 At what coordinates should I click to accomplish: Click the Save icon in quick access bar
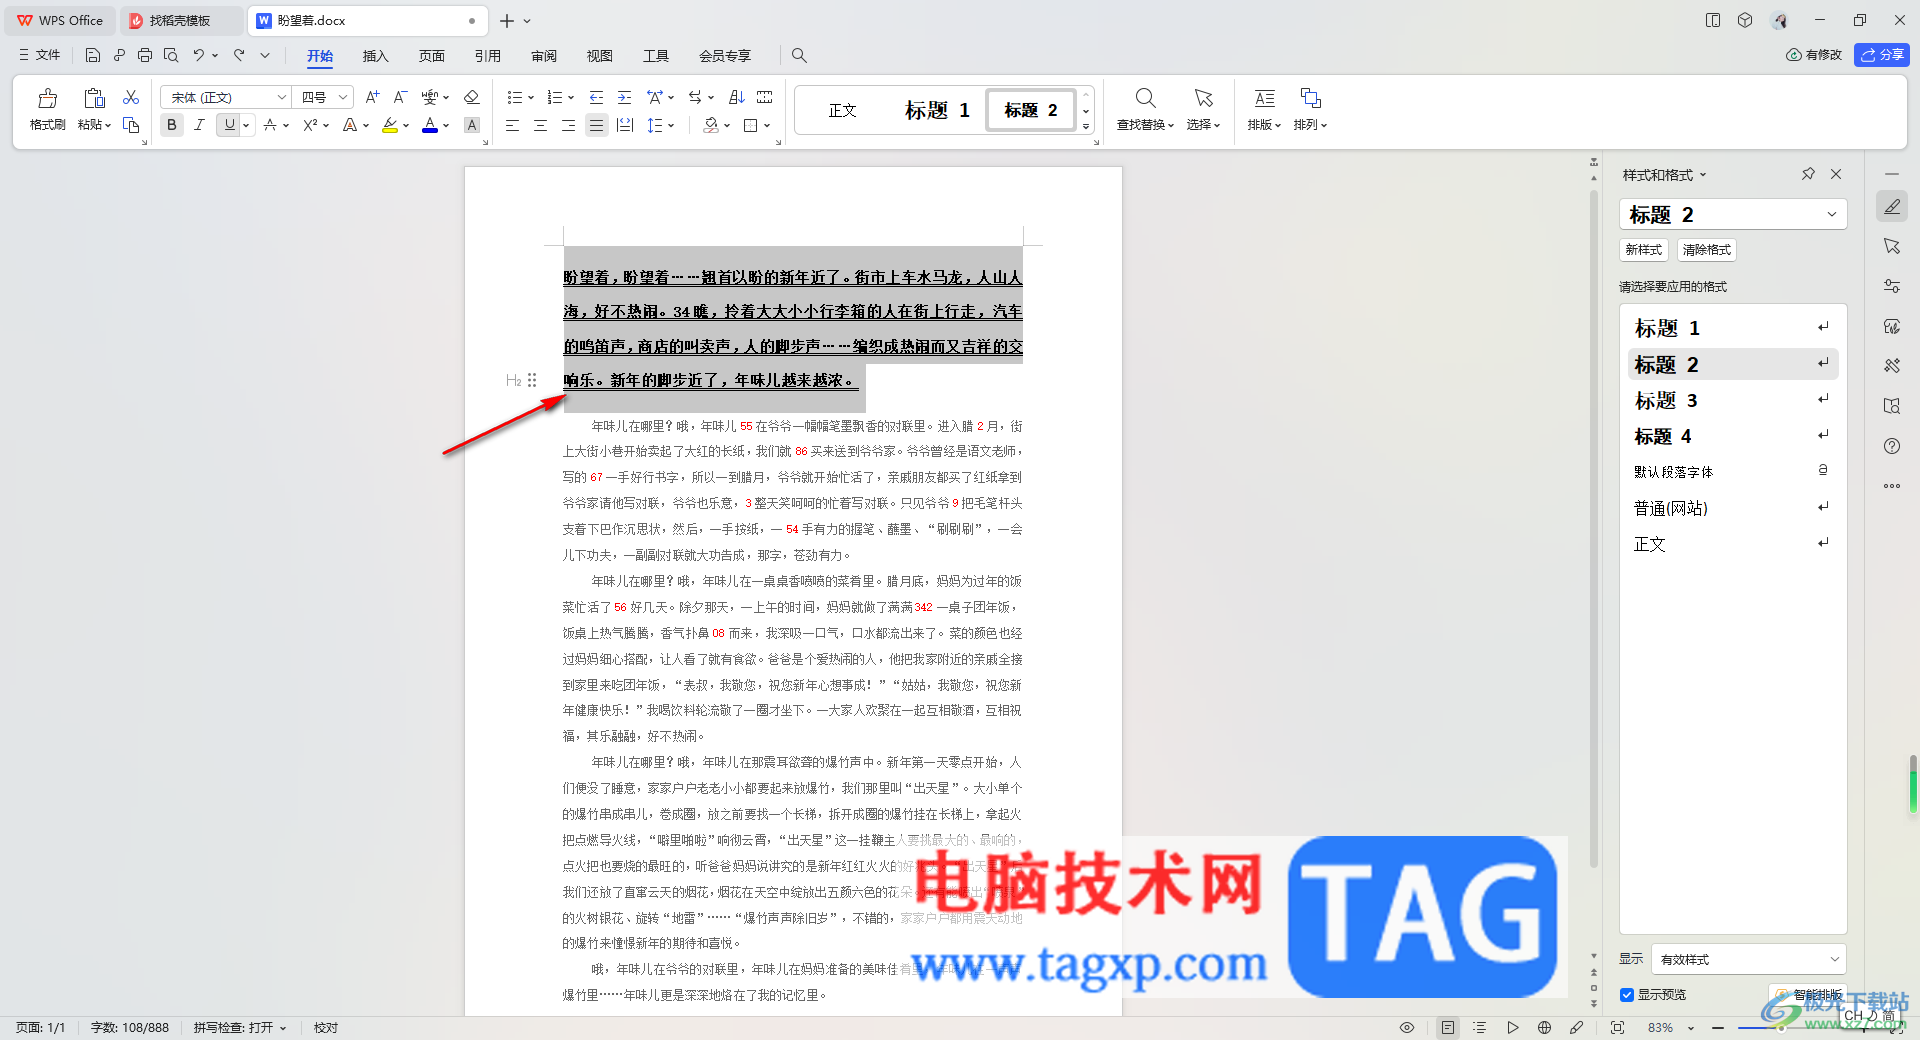coord(93,55)
